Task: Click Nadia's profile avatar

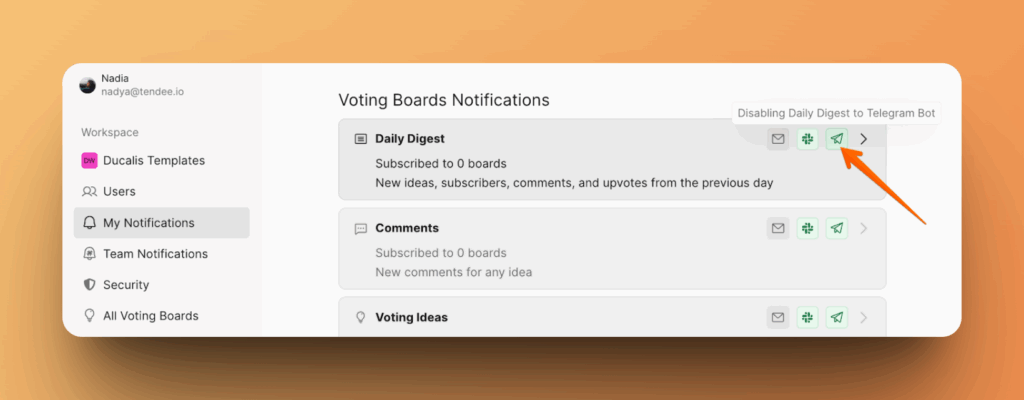Action: pos(88,85)
